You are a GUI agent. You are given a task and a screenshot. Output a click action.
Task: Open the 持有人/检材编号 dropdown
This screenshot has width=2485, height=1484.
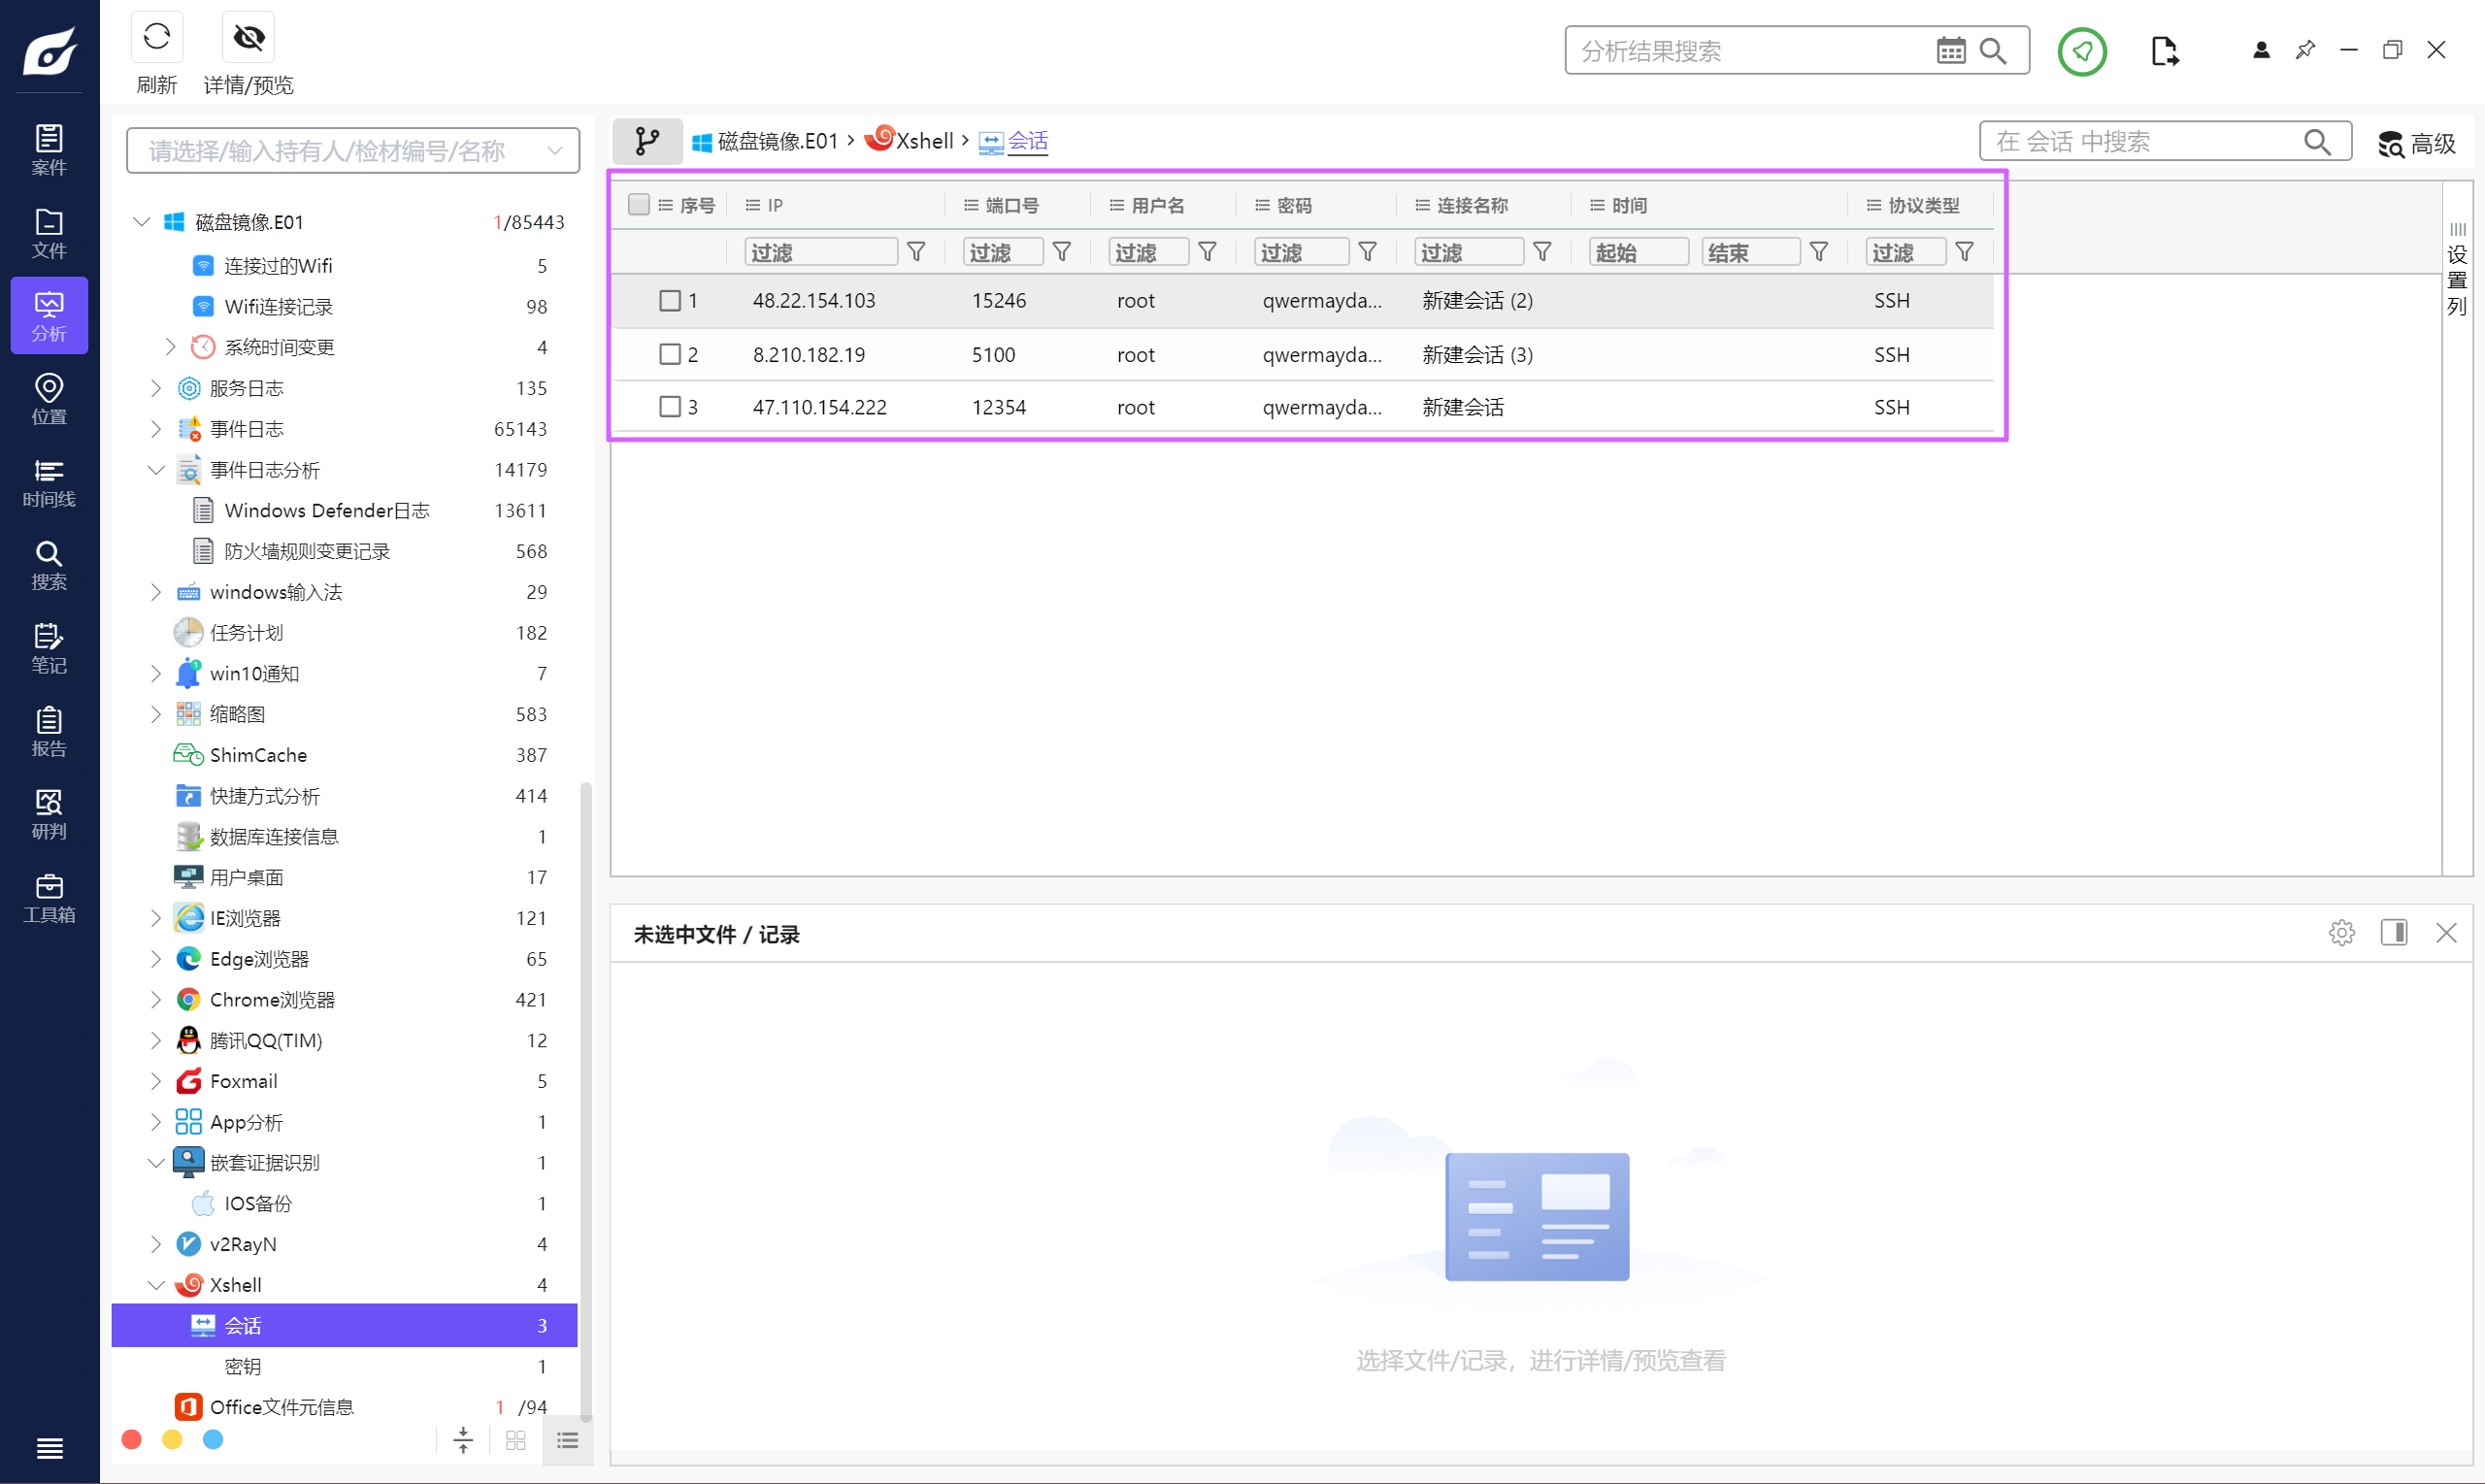coord(353,150)
